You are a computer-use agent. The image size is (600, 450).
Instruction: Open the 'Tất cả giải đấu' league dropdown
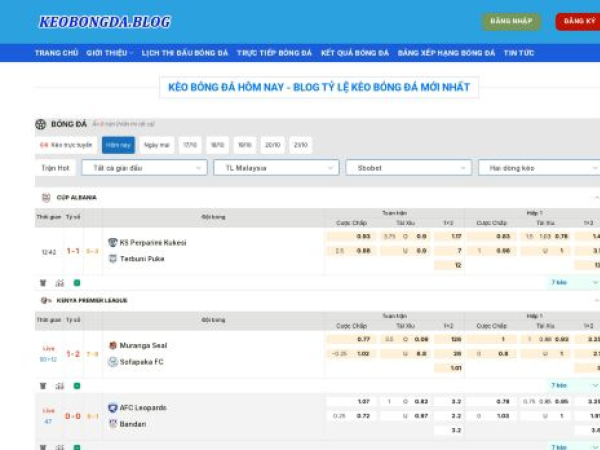(144, 168)
